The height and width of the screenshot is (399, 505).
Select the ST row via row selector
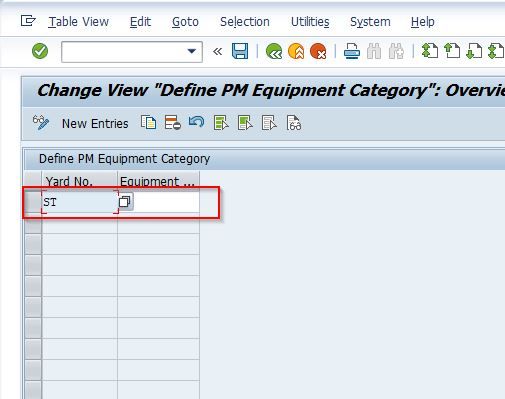[33, 202]
